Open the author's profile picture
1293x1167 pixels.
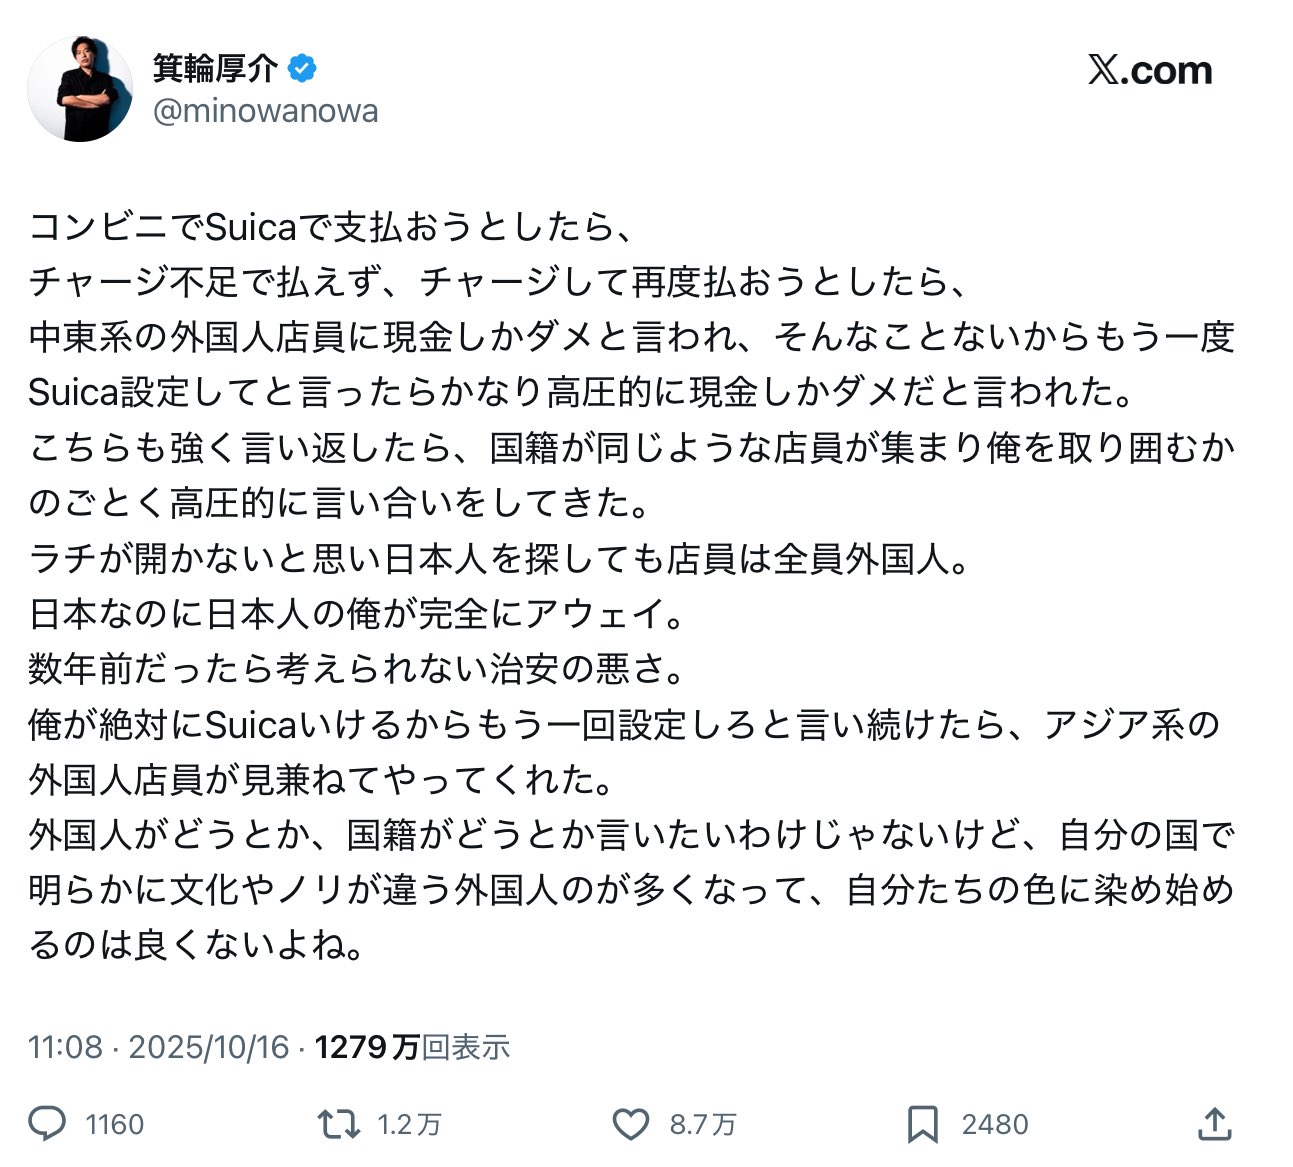click(x=80, y=89)
